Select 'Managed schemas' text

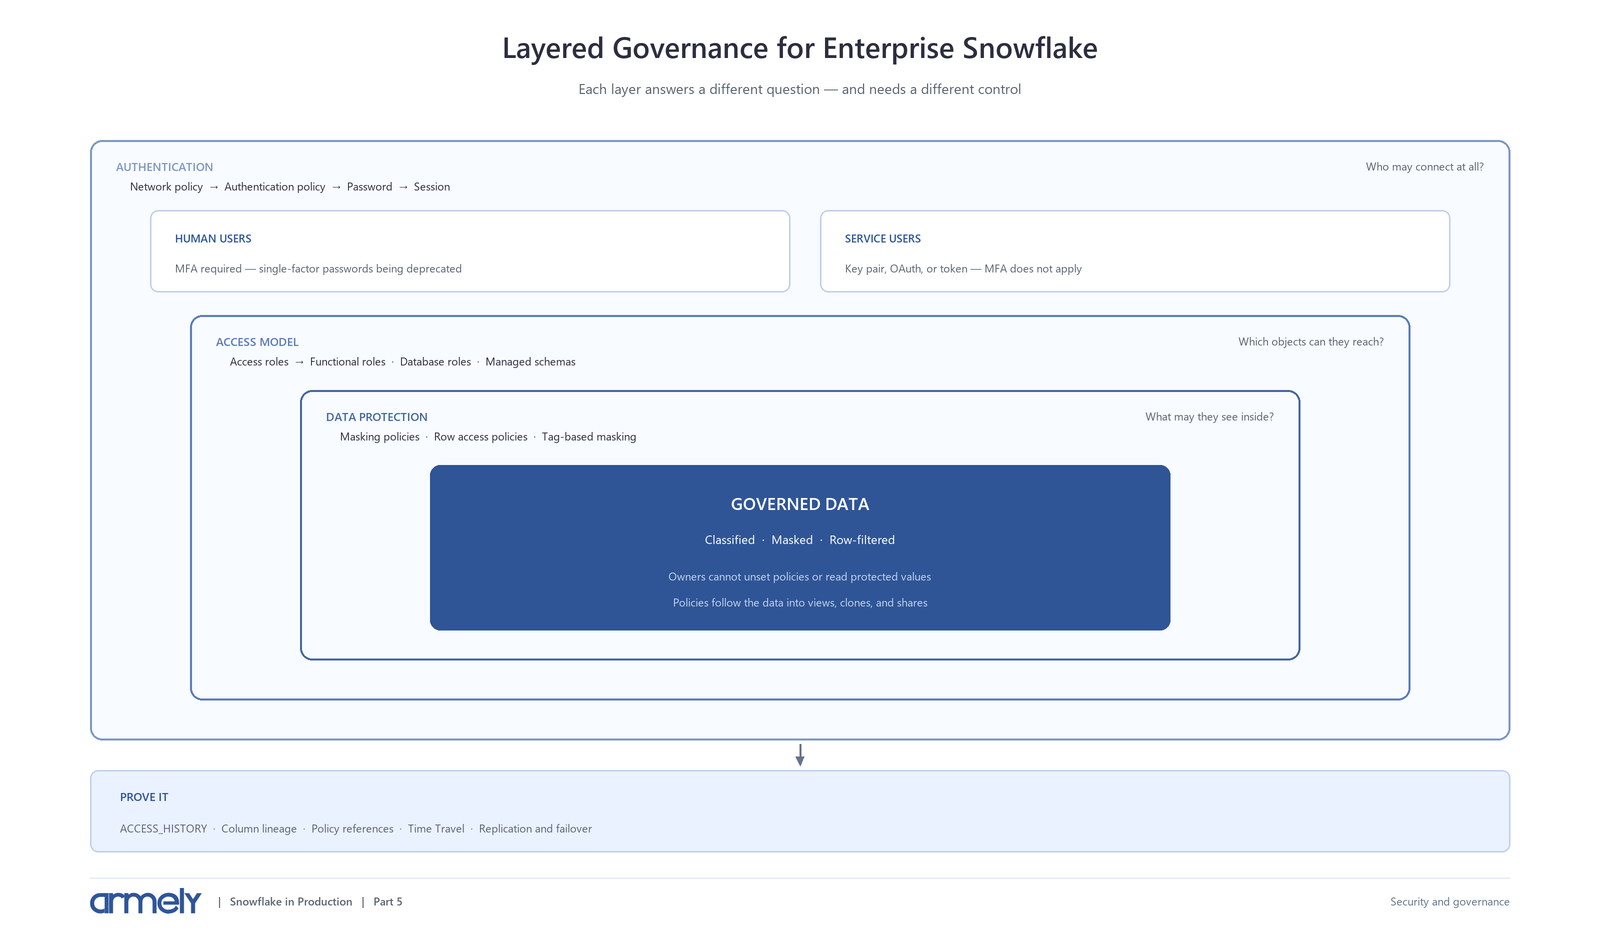tap(530, 362)
